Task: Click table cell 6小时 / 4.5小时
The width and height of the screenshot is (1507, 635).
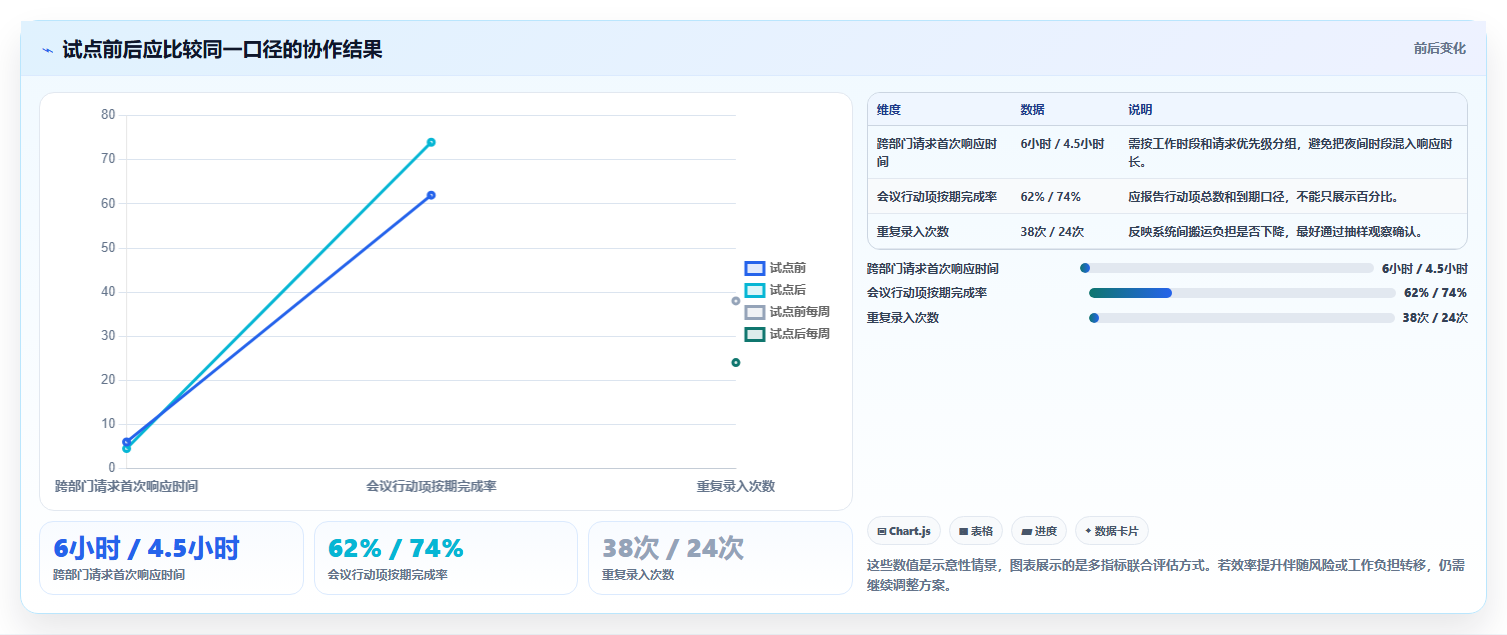Action: tap(1062, 144)
